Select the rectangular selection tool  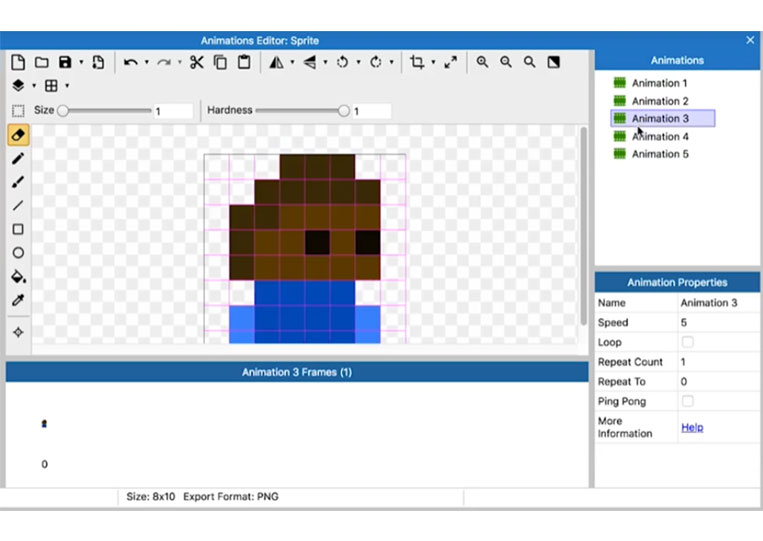[x=18, y=111]
